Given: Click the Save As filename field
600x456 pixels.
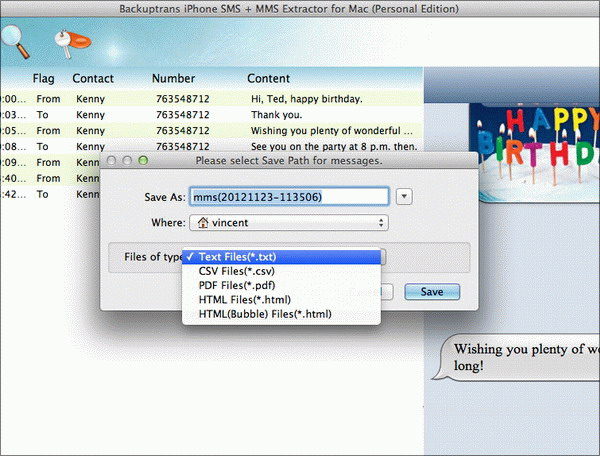Looking at the screenshot, I should (x=289, y=197).
